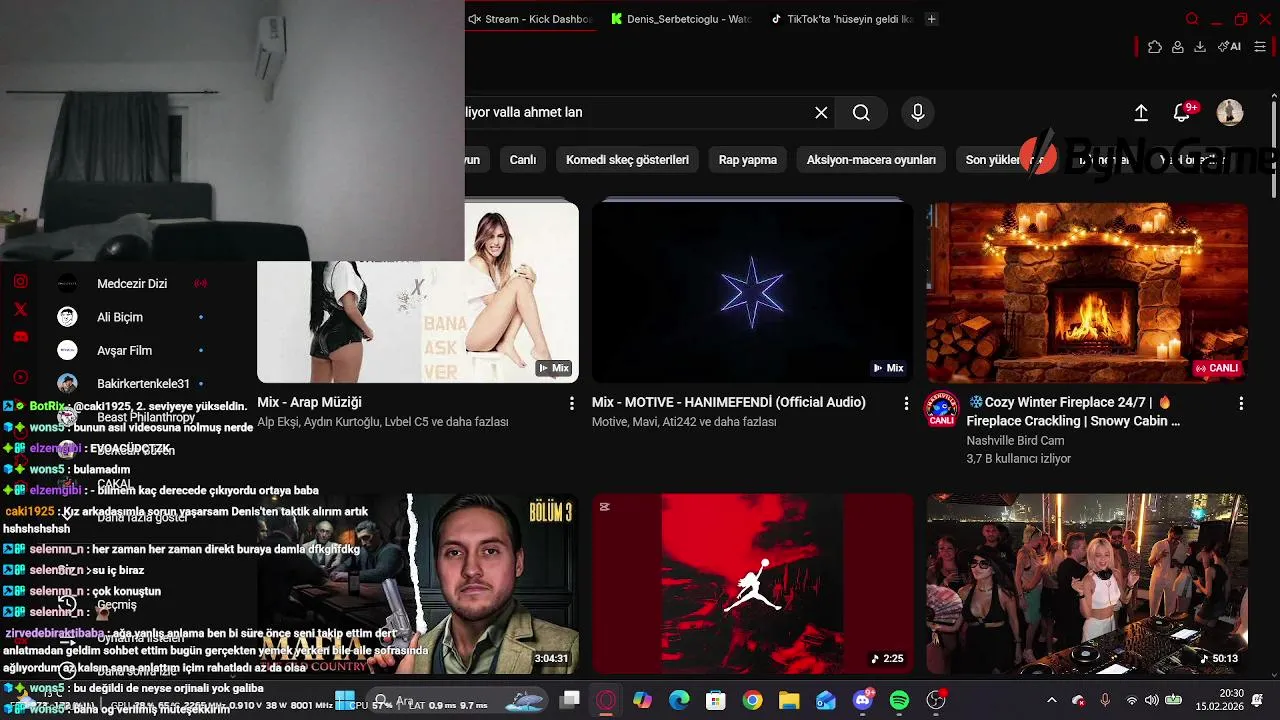Screen dimensions: 1280x720
Task: Click the YouTube search magnifier button
Action: [861, 113]
